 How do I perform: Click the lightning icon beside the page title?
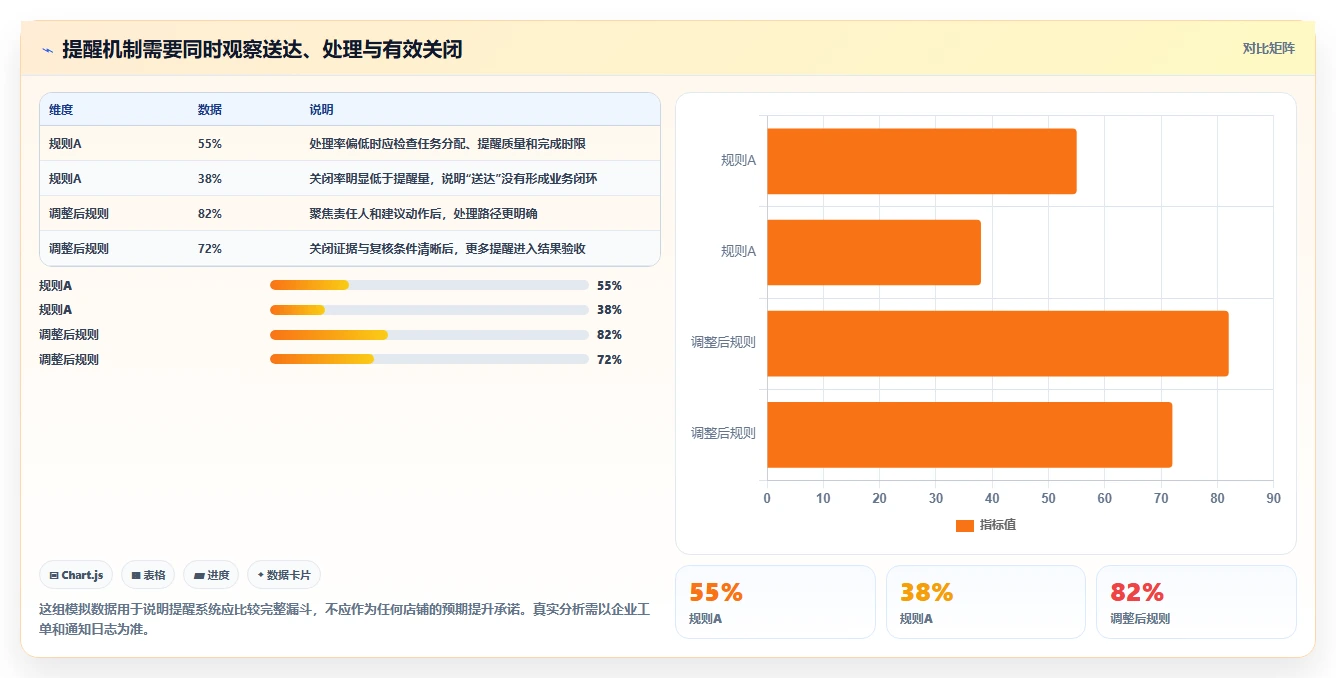[47, 50]
